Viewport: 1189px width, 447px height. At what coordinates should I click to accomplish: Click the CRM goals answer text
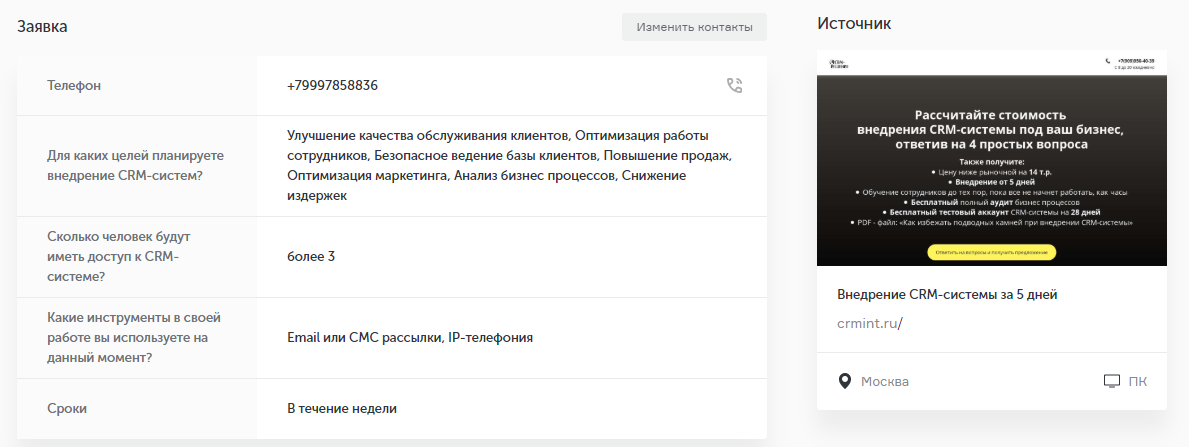pos(510,166)
